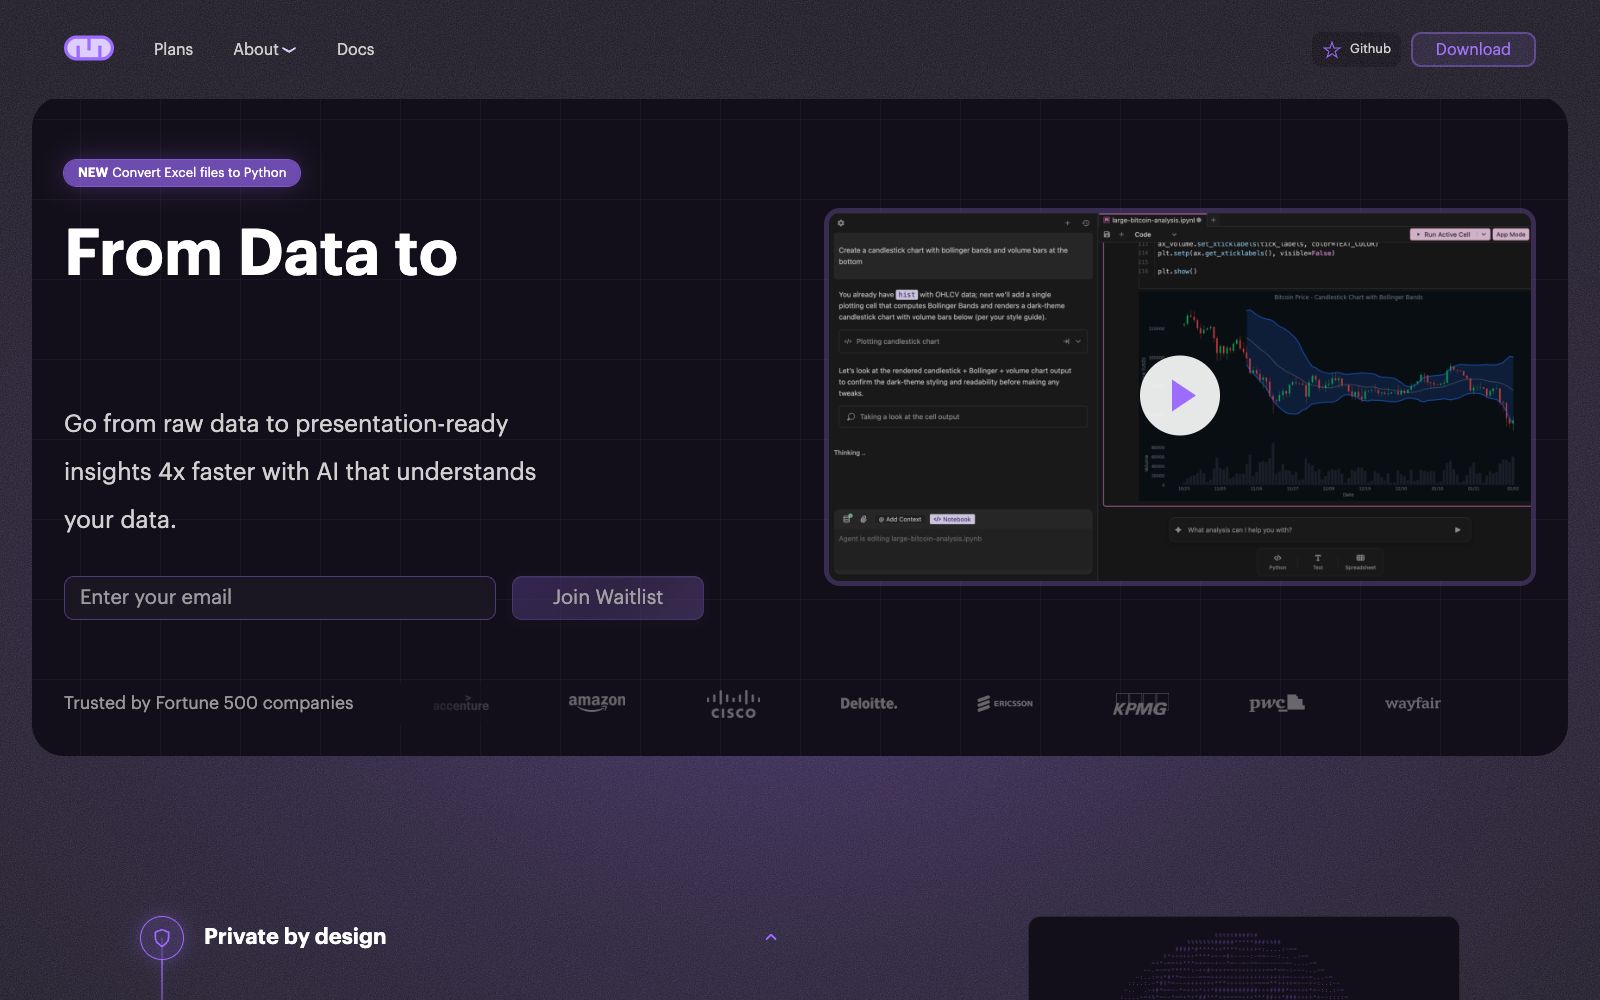The width and height of the screenshot is (1600, 1000).
Task: Open the Convert Excel files to Python announcement
Action: click(x=182, y=172)
